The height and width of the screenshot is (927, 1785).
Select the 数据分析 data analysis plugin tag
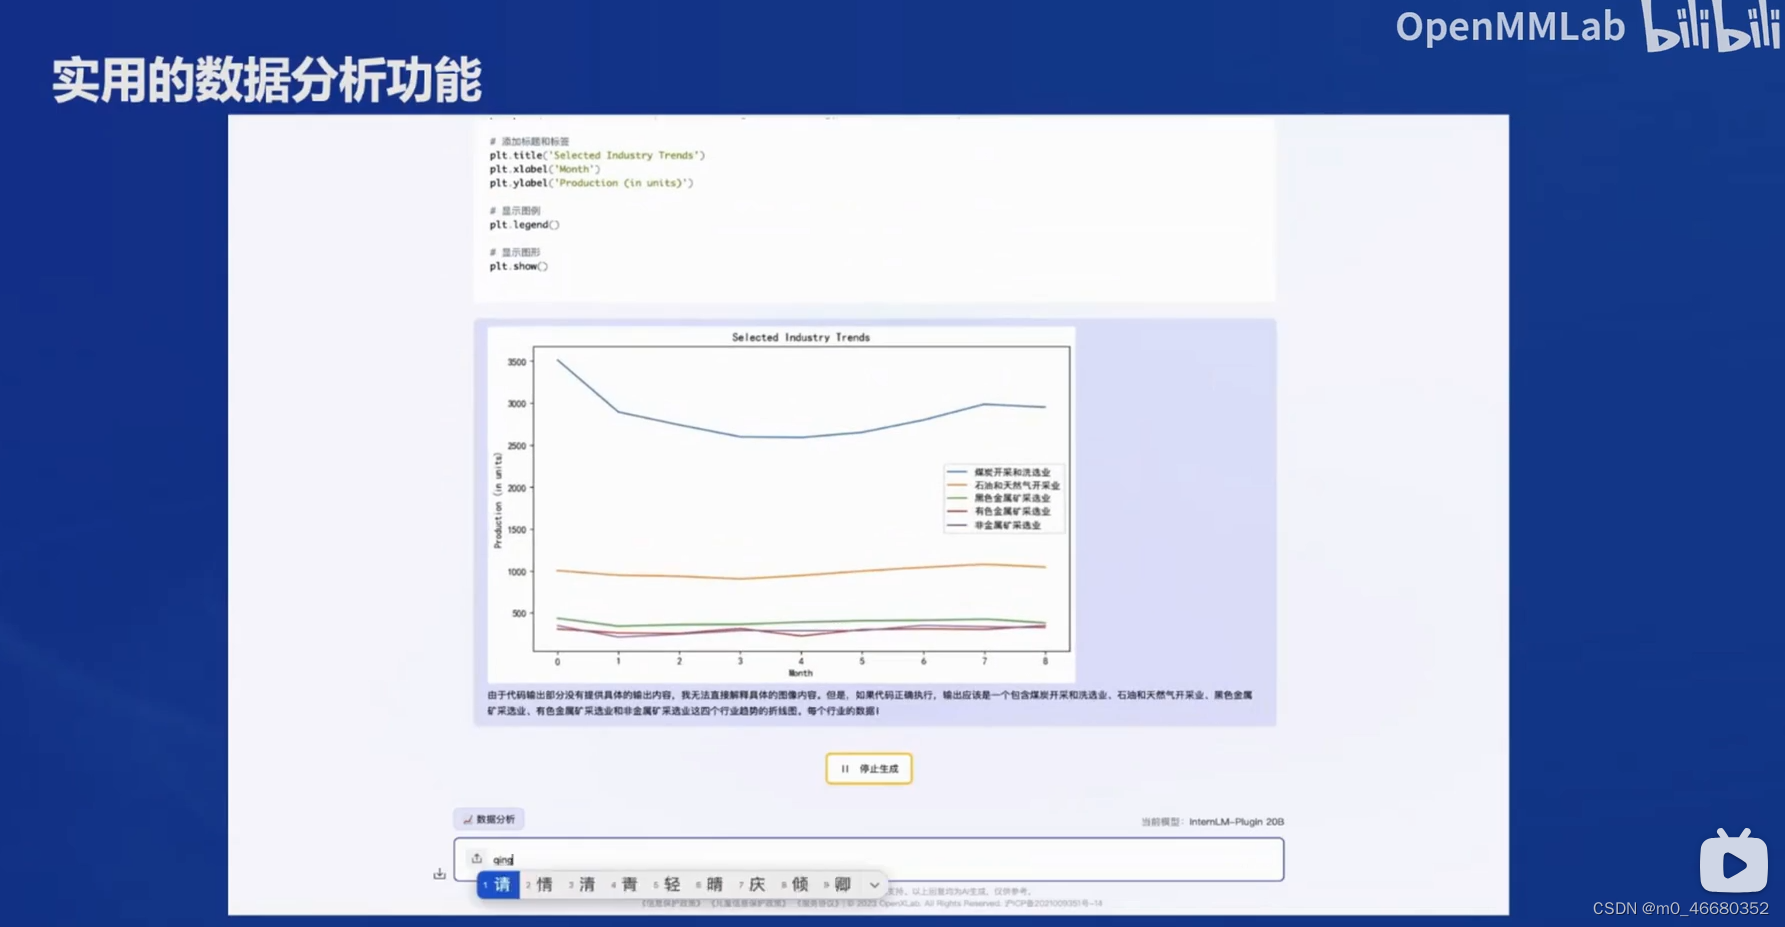click(x=489, y=819)
